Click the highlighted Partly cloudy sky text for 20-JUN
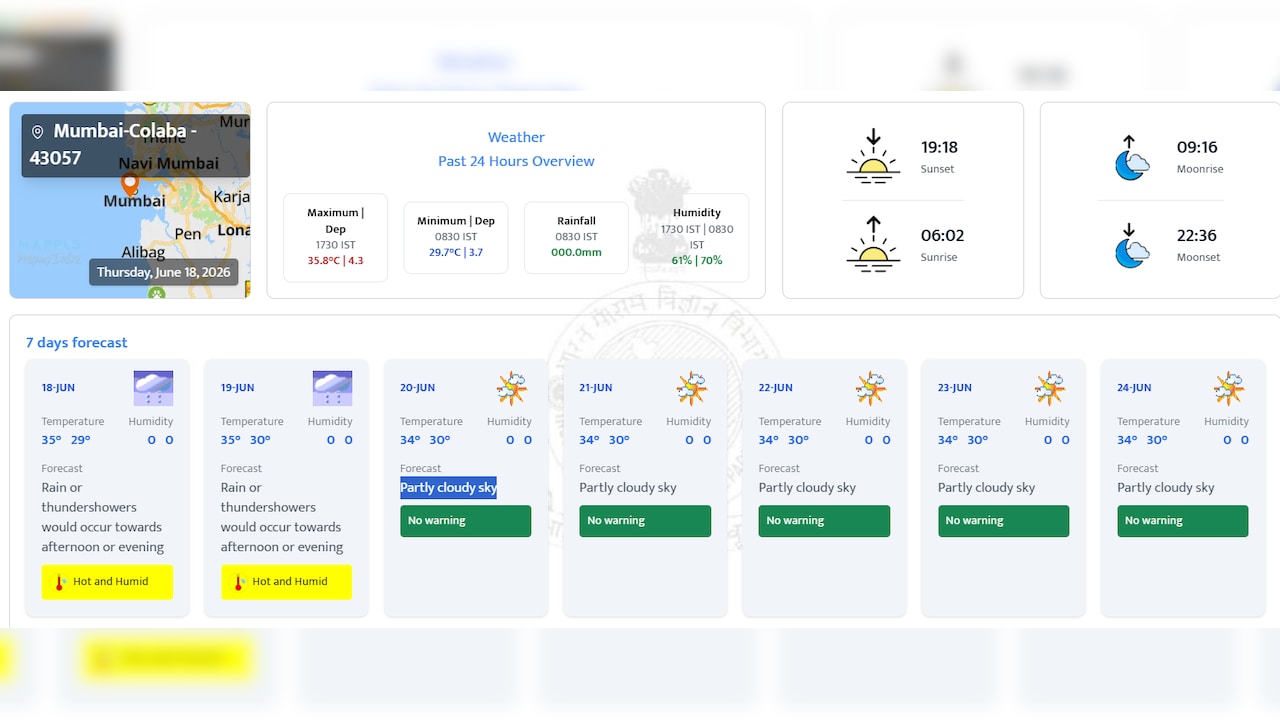 pyautogui.click(x=449, y=488)
